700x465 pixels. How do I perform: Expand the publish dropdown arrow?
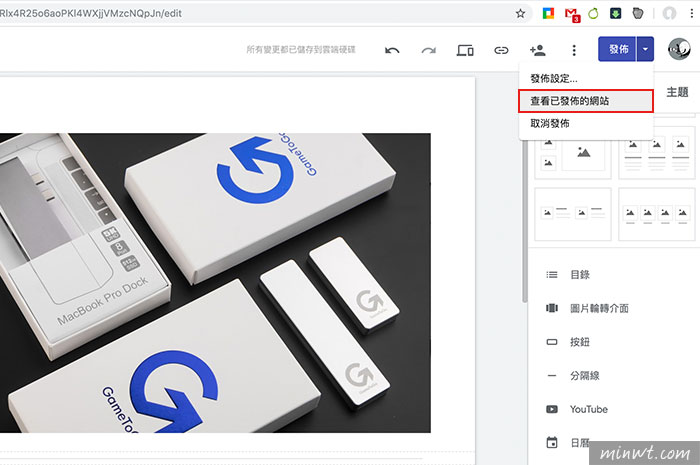pyautogui.click(x=645, y=49)
